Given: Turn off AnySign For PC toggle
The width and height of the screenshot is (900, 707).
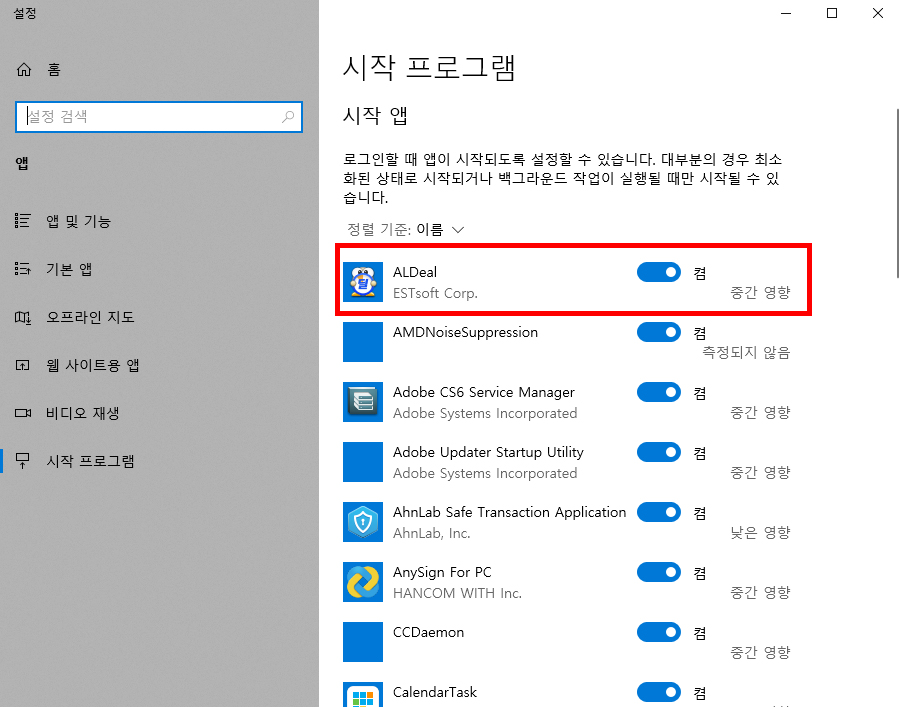Looking at the screenshot, I should coord(659,572).
